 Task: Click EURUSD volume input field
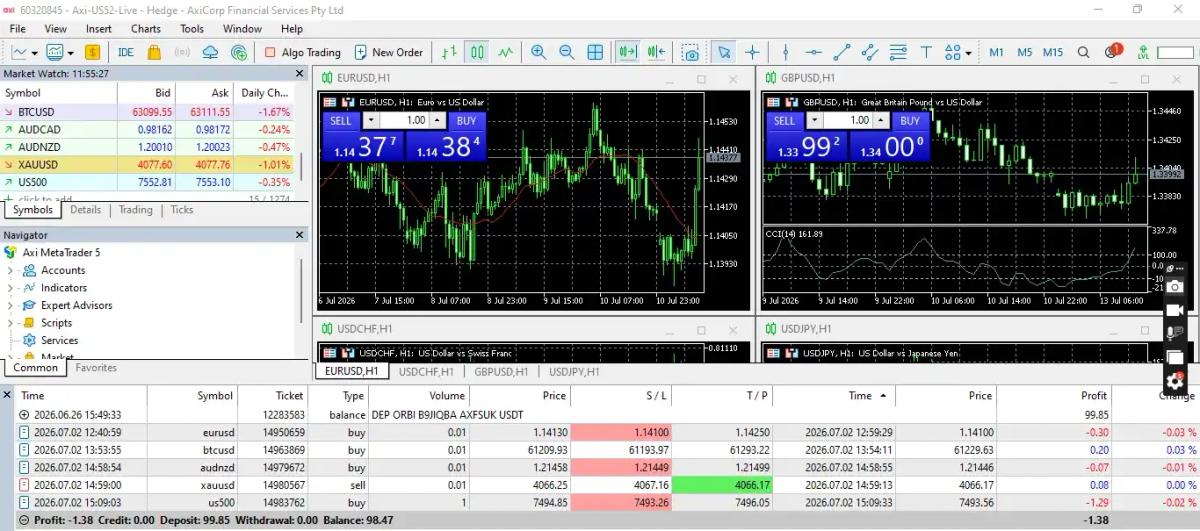click(x=404, y=120)
